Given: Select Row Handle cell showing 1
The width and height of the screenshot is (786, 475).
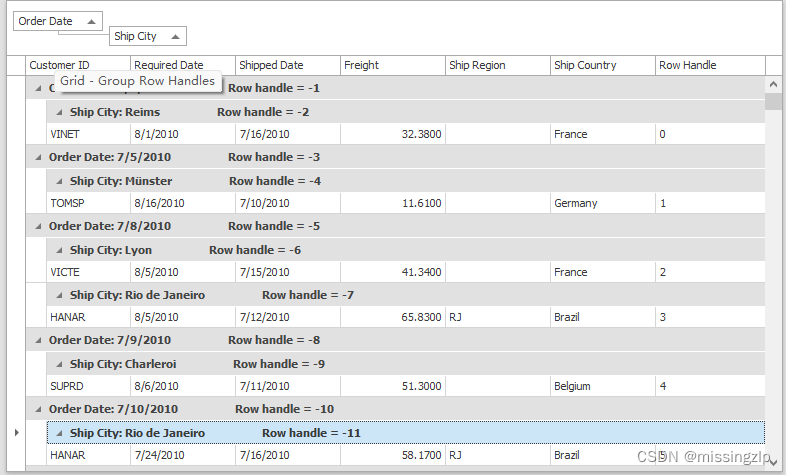Looking at the screenshot, I should click(710, 203).
